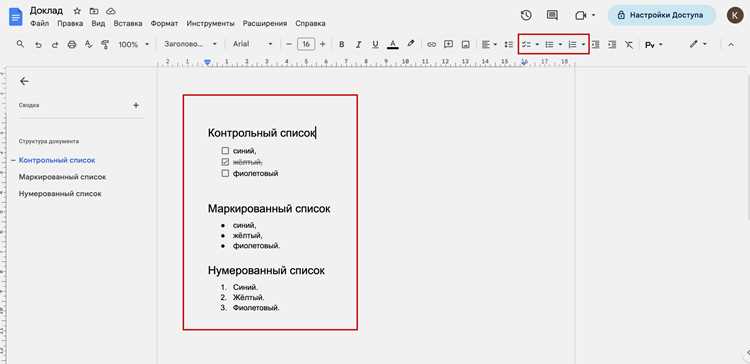This screenshot has height=364, width=750.
Task: Clear text formatting
Action: pyautogui.click(x=629, y=44)
